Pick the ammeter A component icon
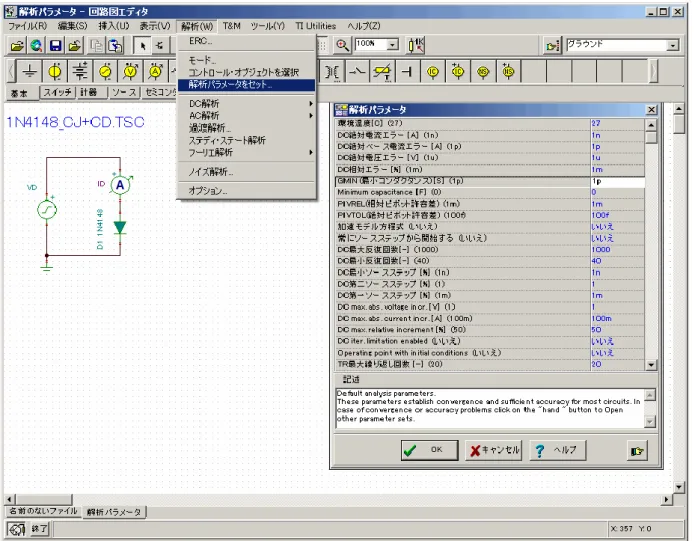This screenshot has height=541, width=695. pyautogui.click(x=155, y=71)
